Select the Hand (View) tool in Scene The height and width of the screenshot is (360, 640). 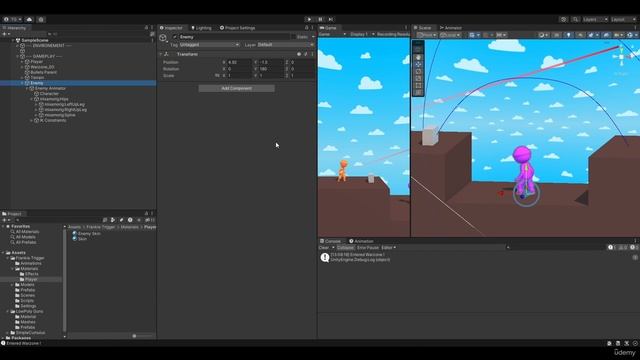point(418,58)
